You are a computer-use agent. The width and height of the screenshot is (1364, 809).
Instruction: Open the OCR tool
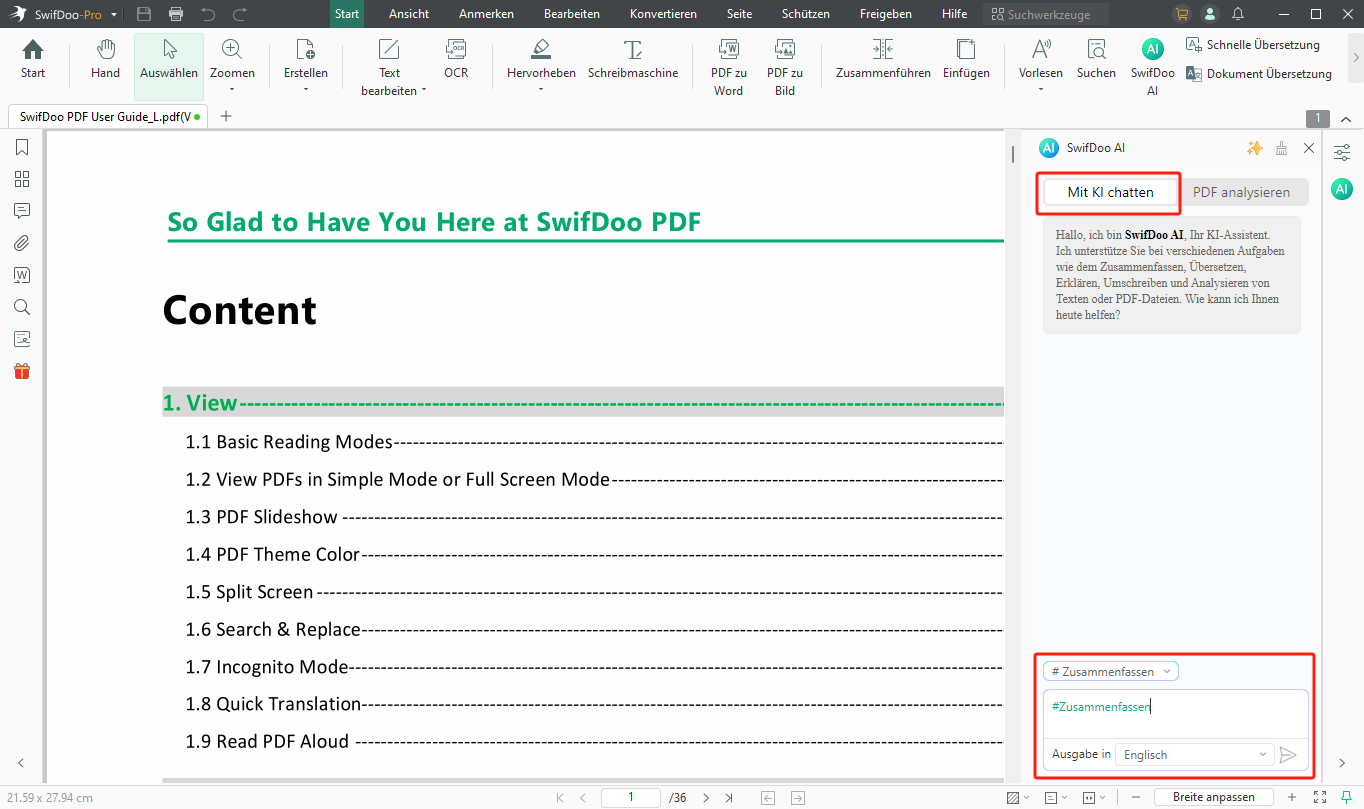click(x=456, y=60)
